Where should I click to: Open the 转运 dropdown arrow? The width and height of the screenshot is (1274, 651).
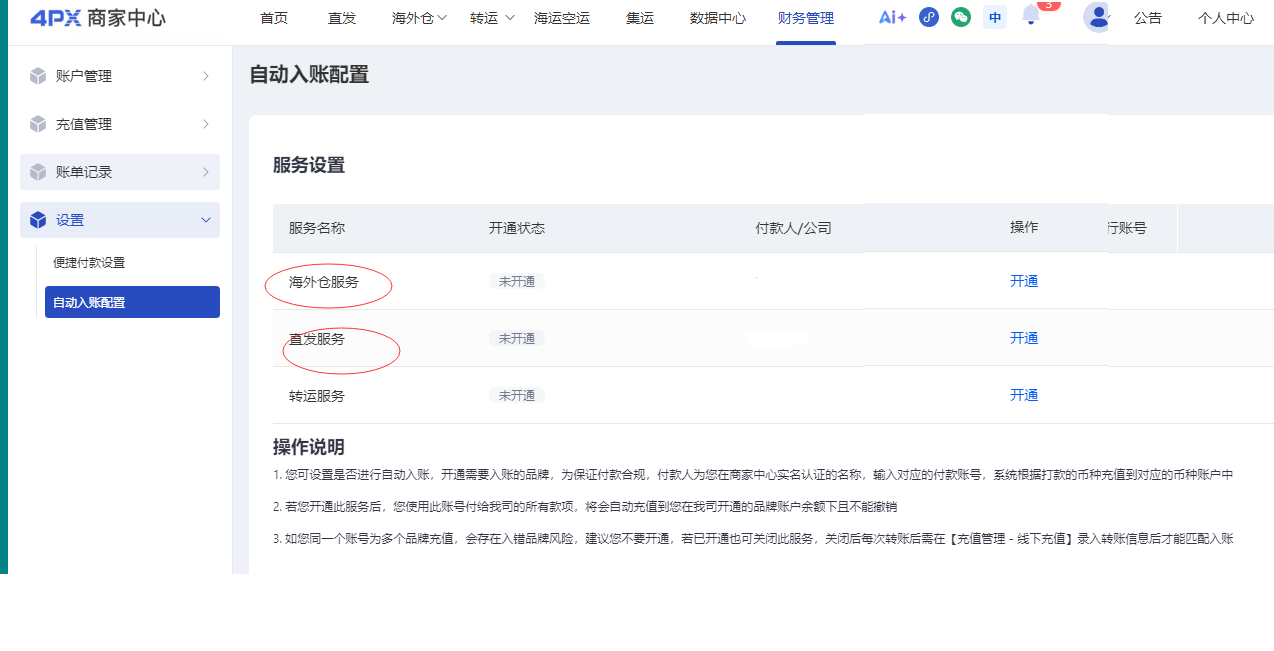[509, 18]
